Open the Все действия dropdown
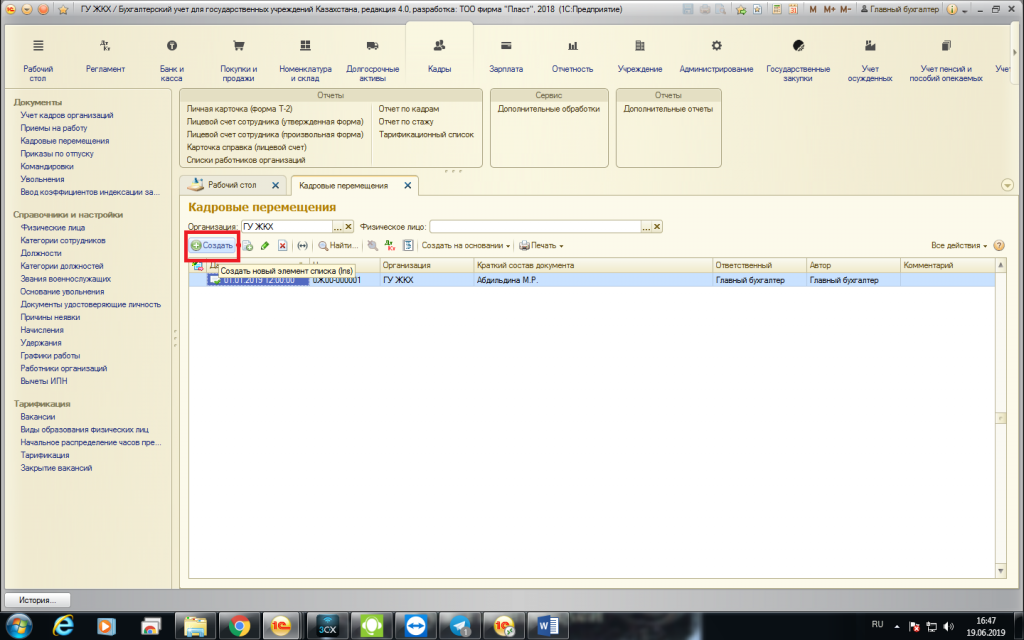 (x=959, y=245)
